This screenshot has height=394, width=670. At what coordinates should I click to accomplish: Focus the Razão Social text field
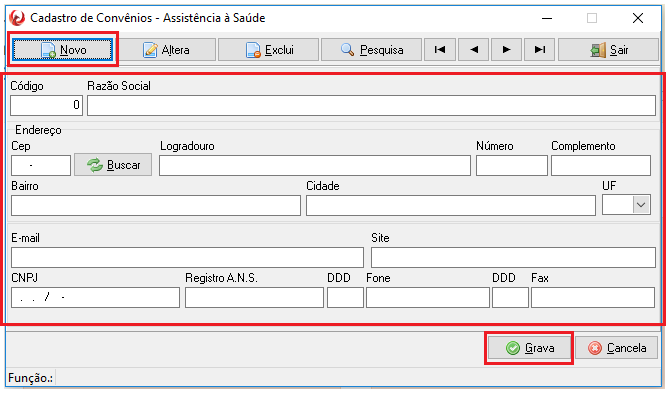click(x=371, y=105)
